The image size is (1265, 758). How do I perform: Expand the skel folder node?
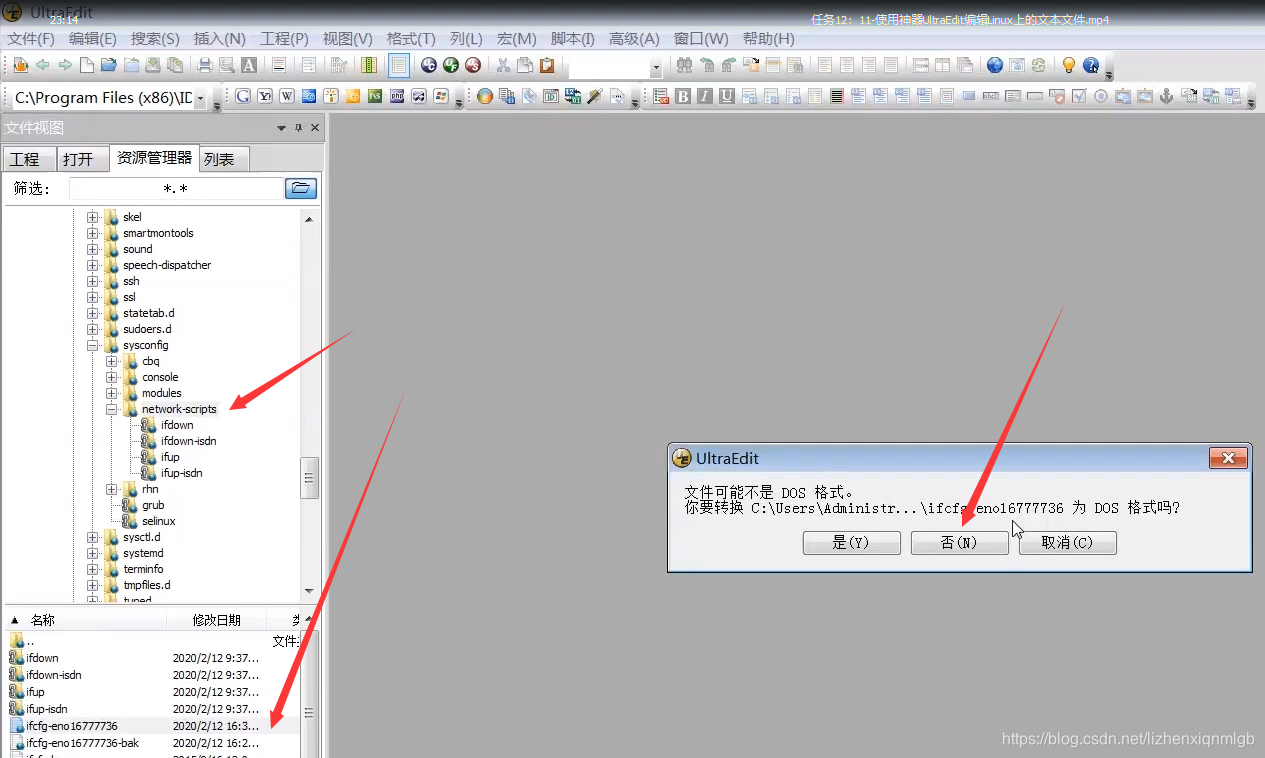click(93, 217)
